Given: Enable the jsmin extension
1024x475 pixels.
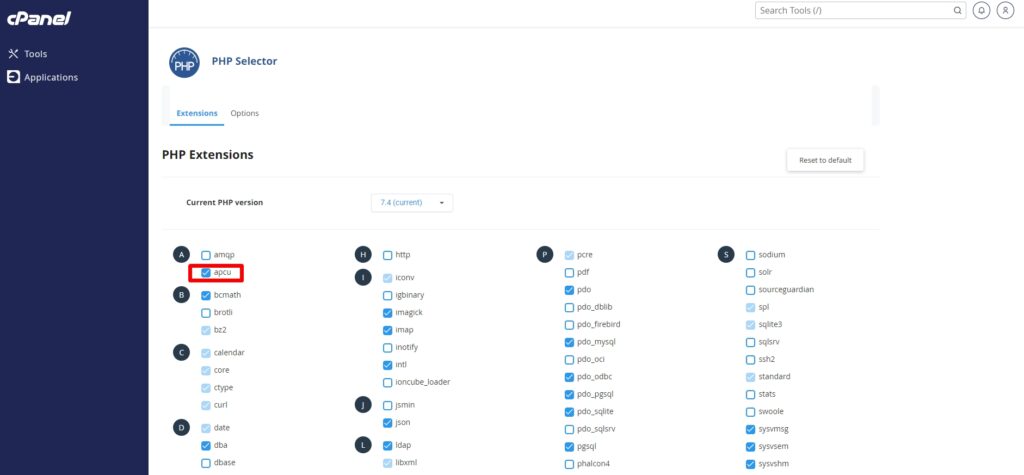Looking at the screenshot, I should (387, 405).
